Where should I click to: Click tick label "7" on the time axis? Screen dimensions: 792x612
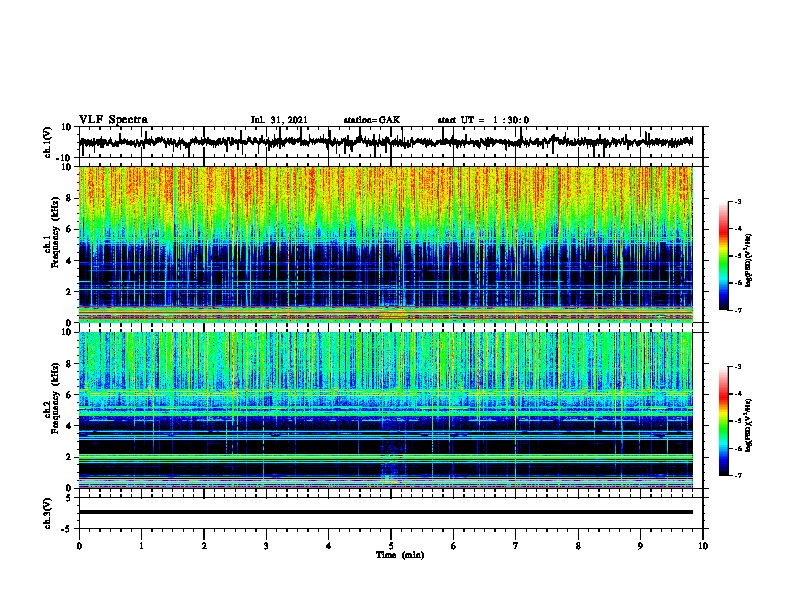(x=516, y=546)
